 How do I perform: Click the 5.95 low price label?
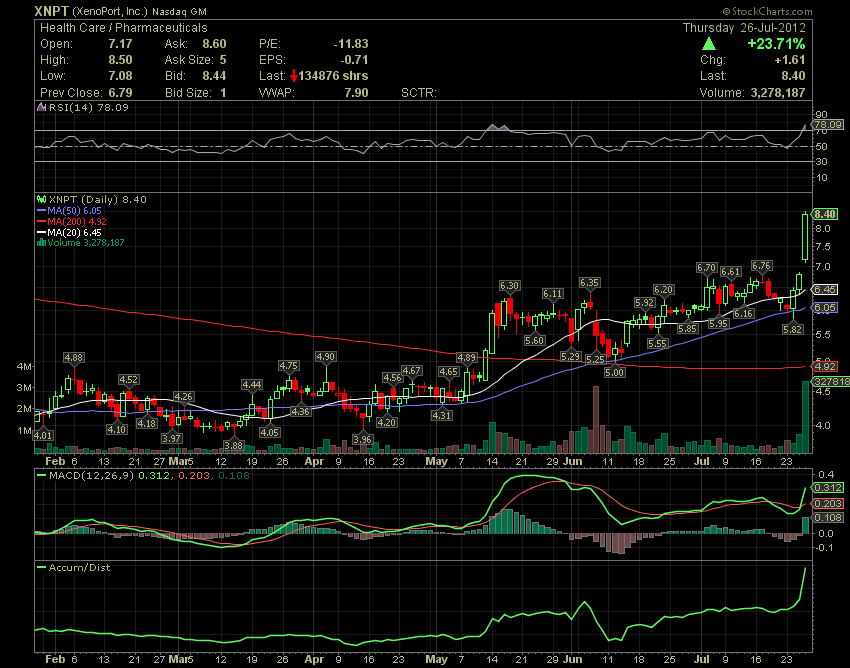click(718, 324)
